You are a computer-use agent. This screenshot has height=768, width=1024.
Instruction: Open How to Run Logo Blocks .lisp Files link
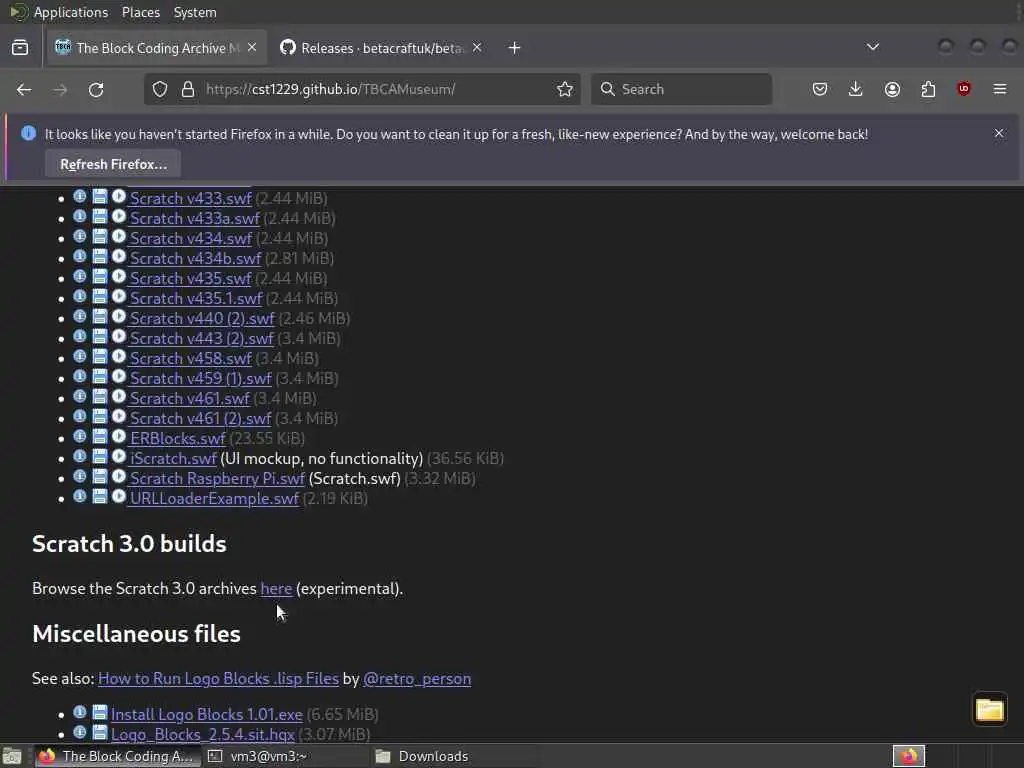[x=218, y=679]
